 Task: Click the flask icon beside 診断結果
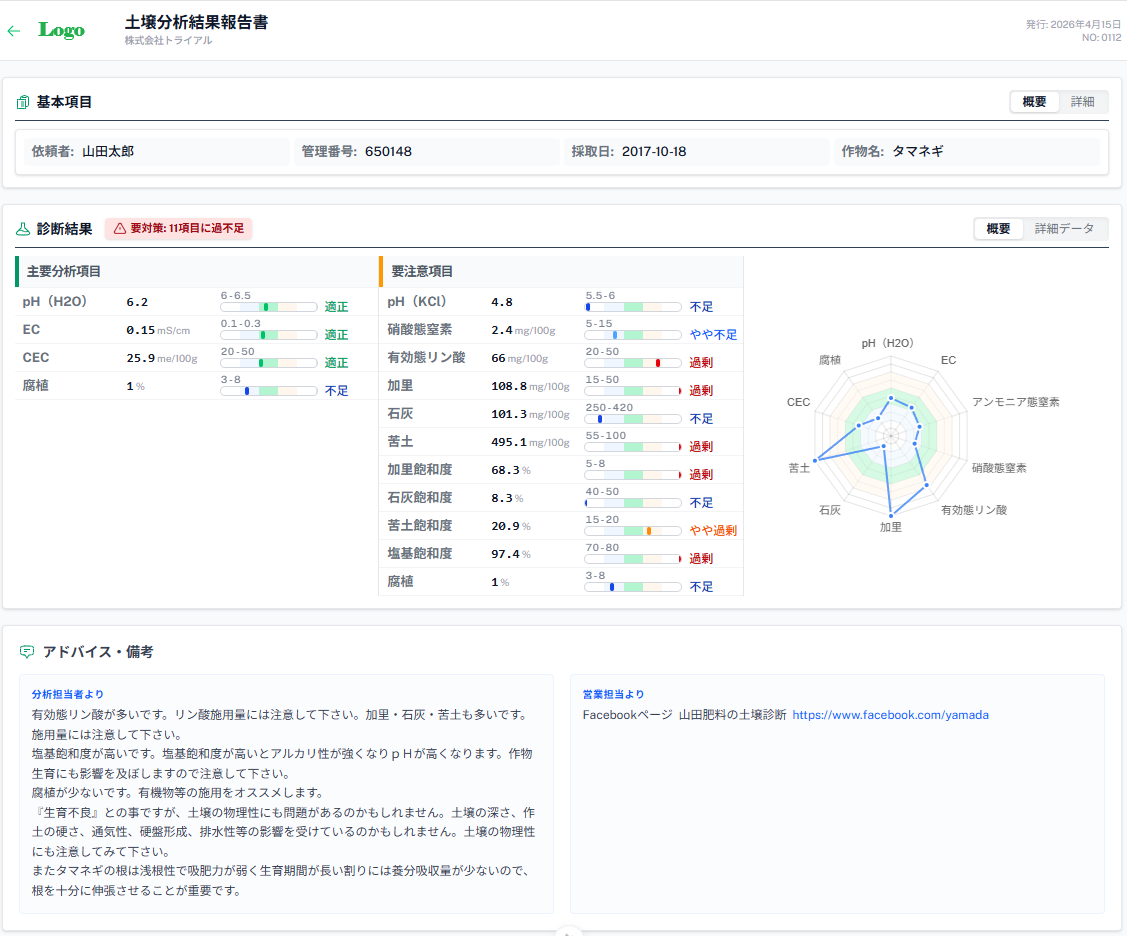pos(23,229)
